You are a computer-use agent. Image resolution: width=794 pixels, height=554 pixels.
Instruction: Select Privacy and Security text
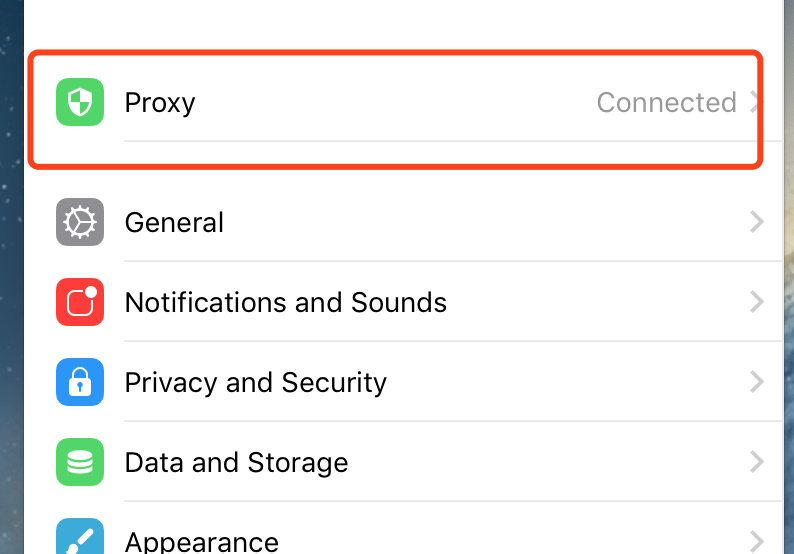tap(255, 382)
